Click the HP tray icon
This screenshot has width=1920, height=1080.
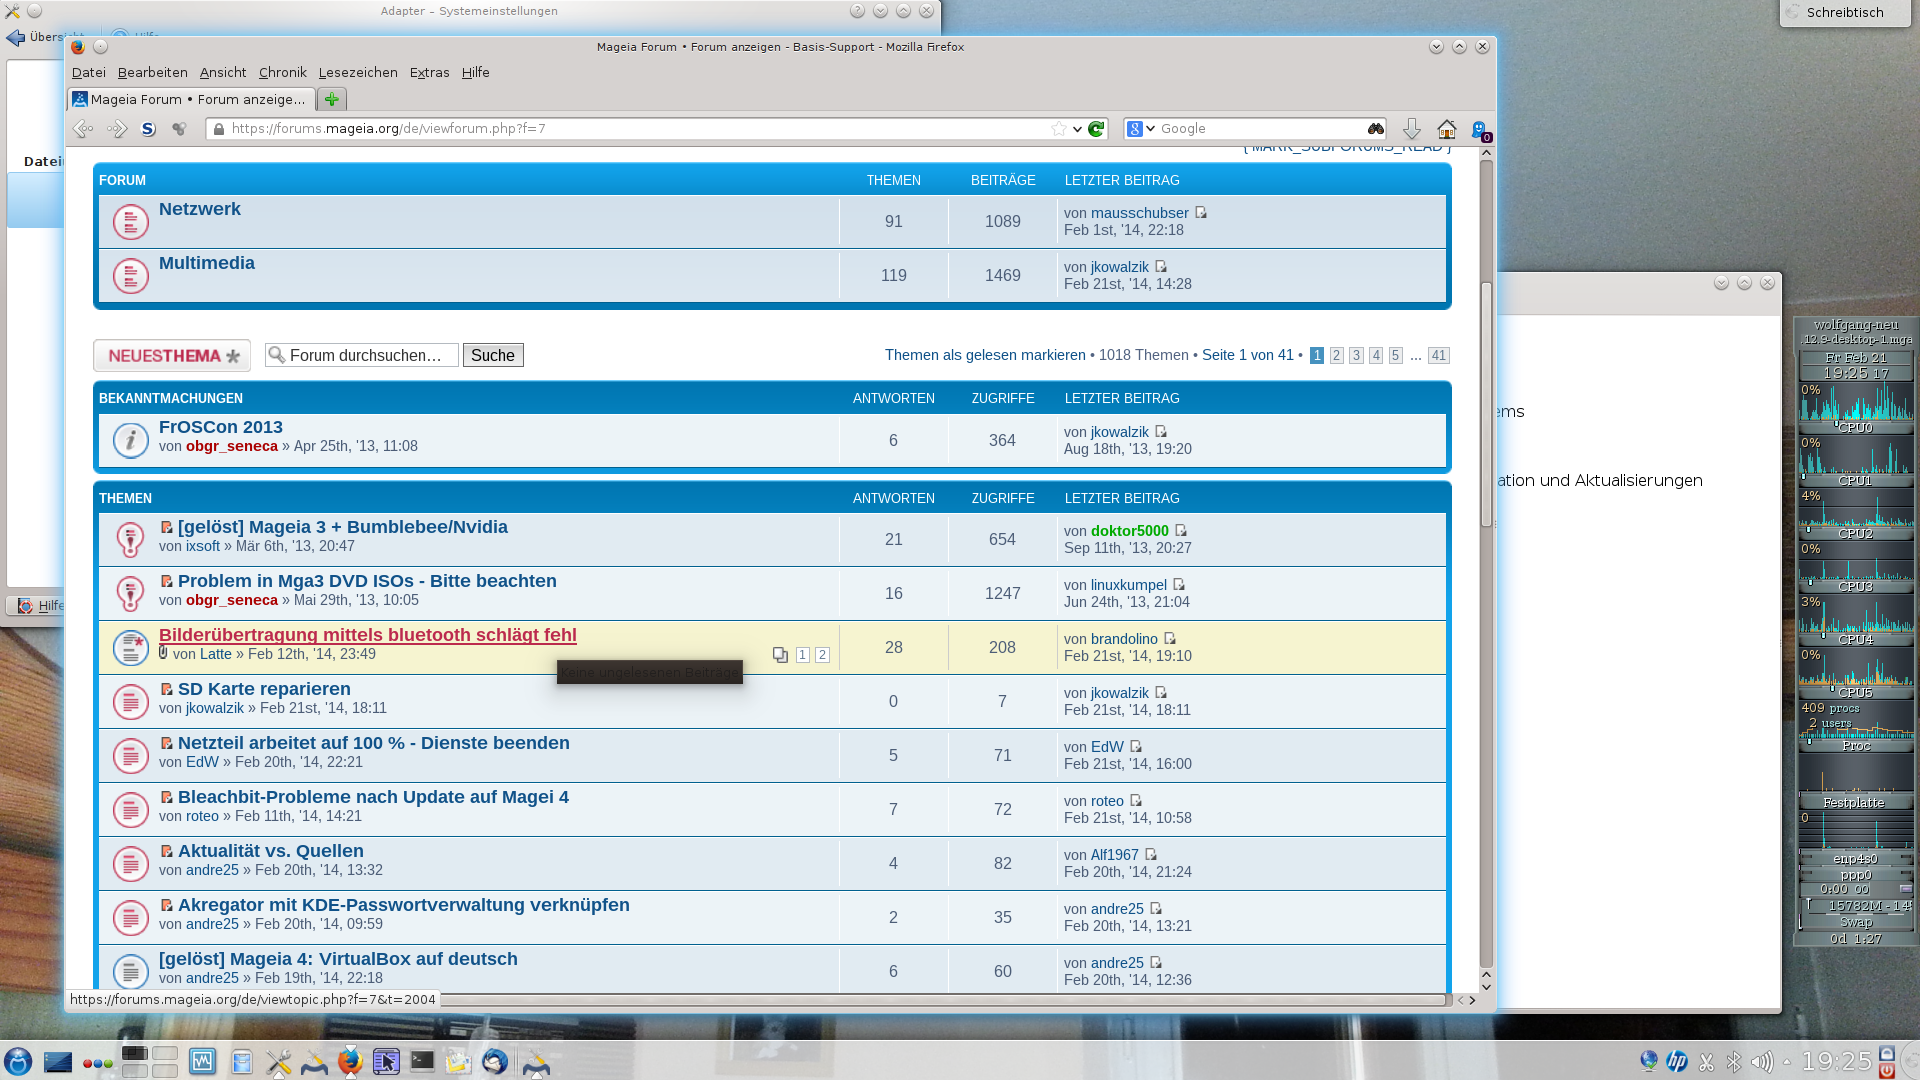point(1677,1061)
